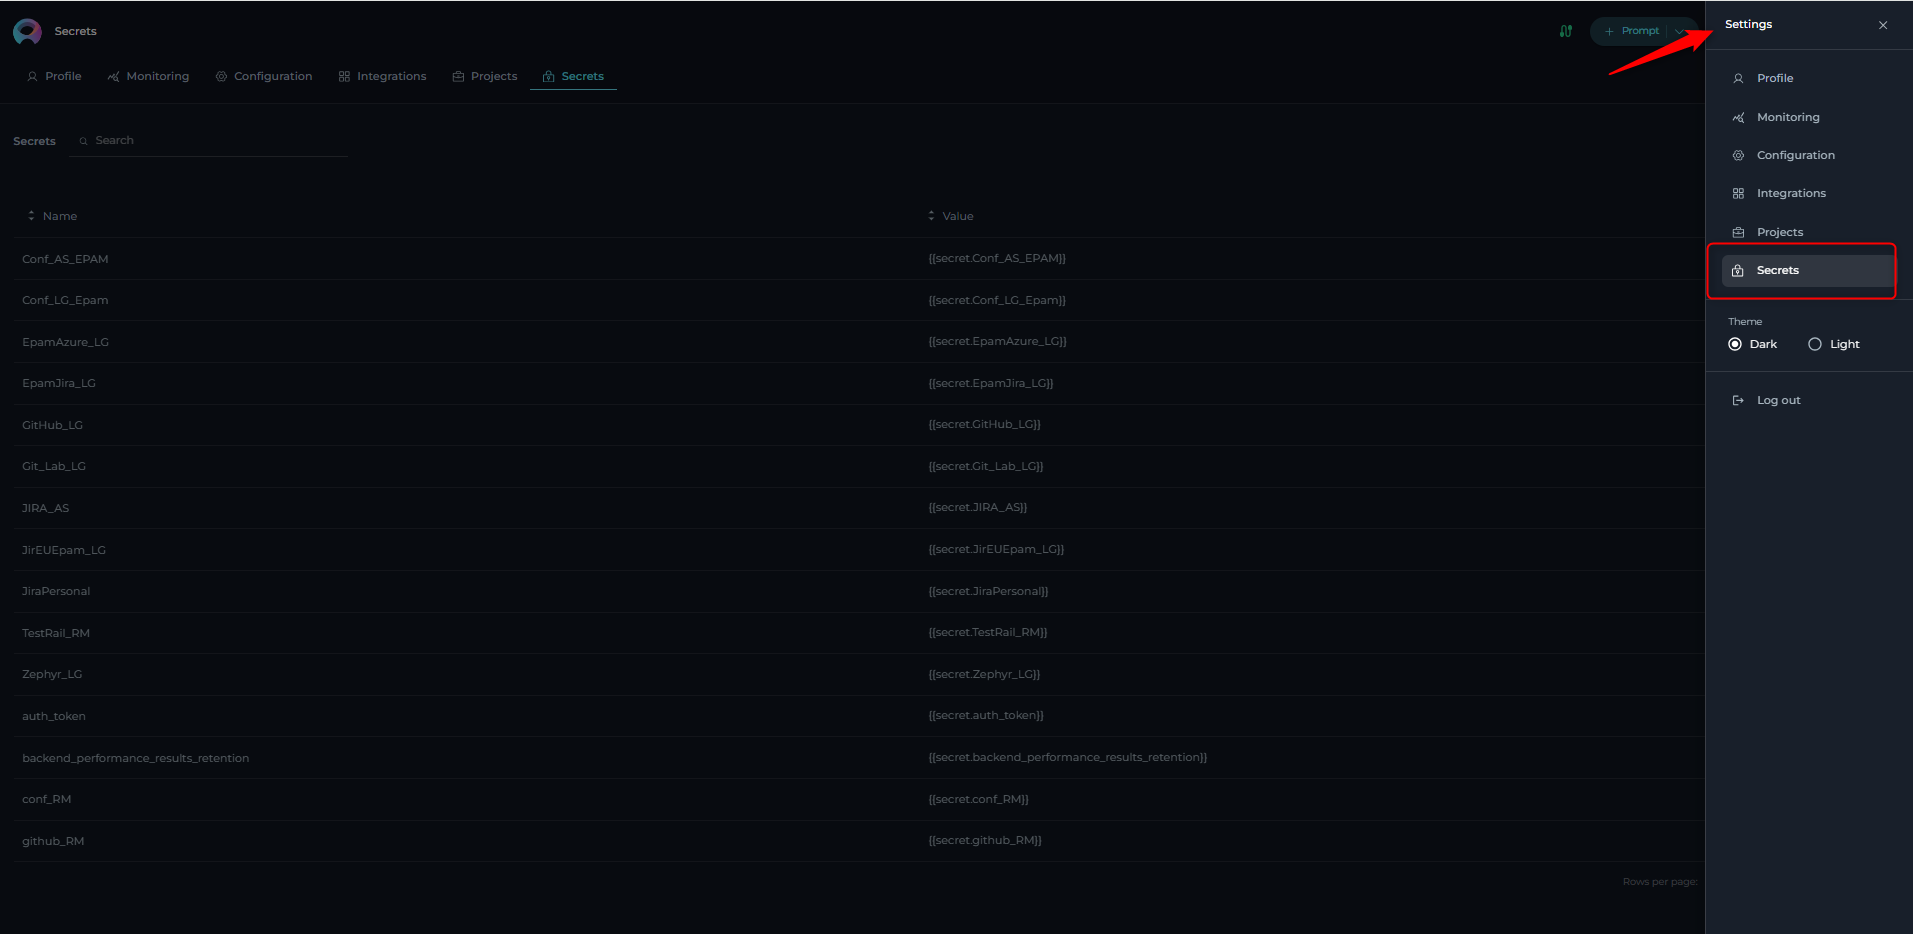Click the Conf_LG_Epam secret name
1913x934 pixels.
click(65, 300)
